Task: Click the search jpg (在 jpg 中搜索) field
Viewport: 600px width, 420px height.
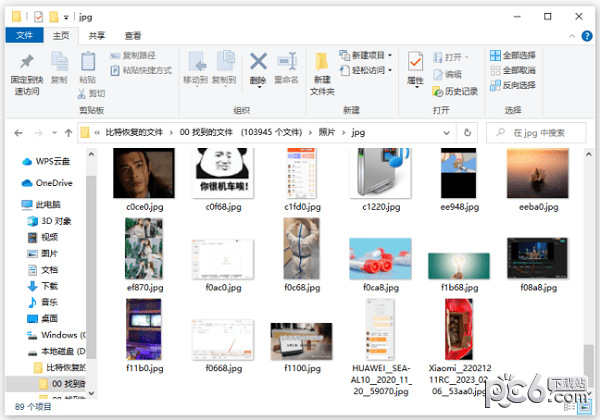Action: pos(536,133)
